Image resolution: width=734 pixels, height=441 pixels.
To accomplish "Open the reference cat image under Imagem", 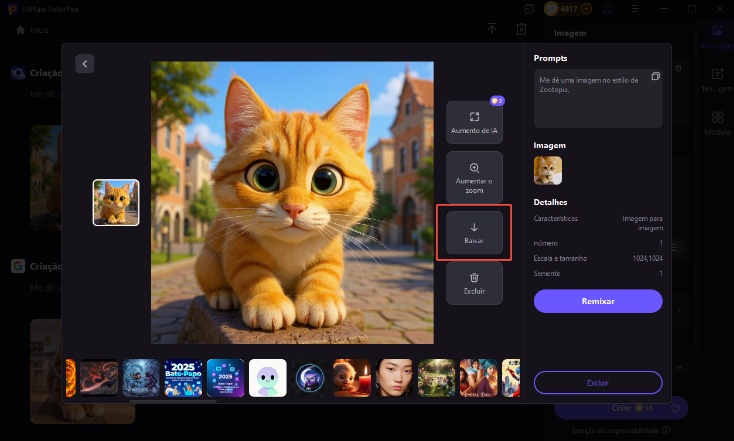I will pos(548,170).
